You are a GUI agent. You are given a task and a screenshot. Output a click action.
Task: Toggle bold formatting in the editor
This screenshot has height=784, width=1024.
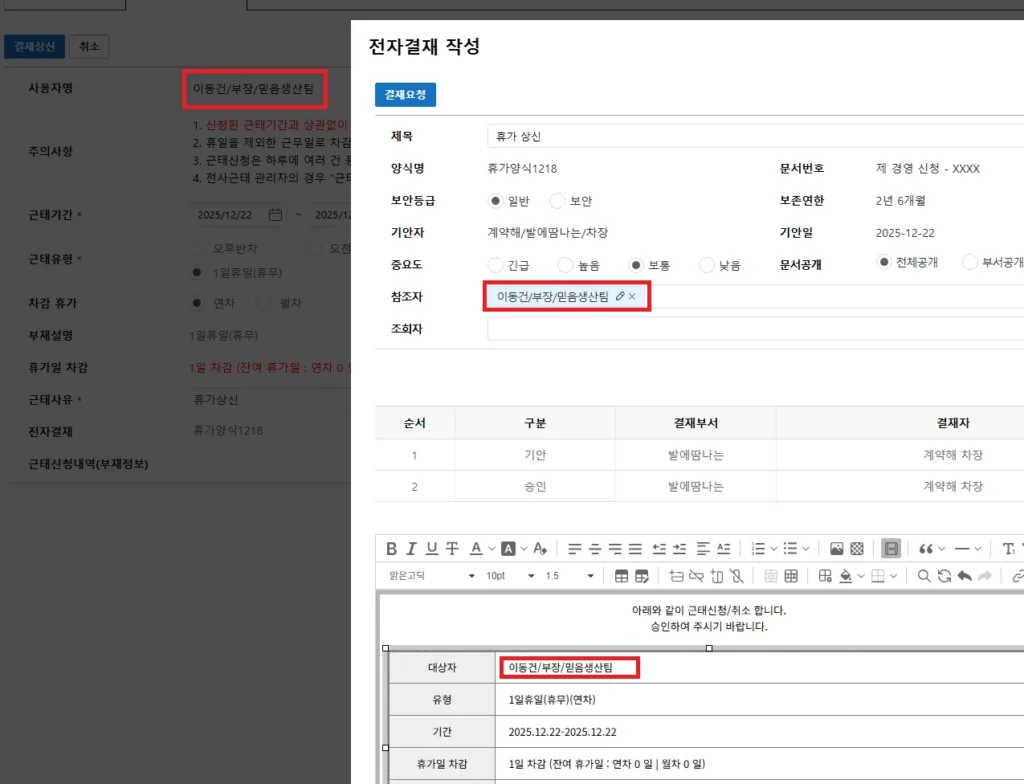[x=391, y=548]
